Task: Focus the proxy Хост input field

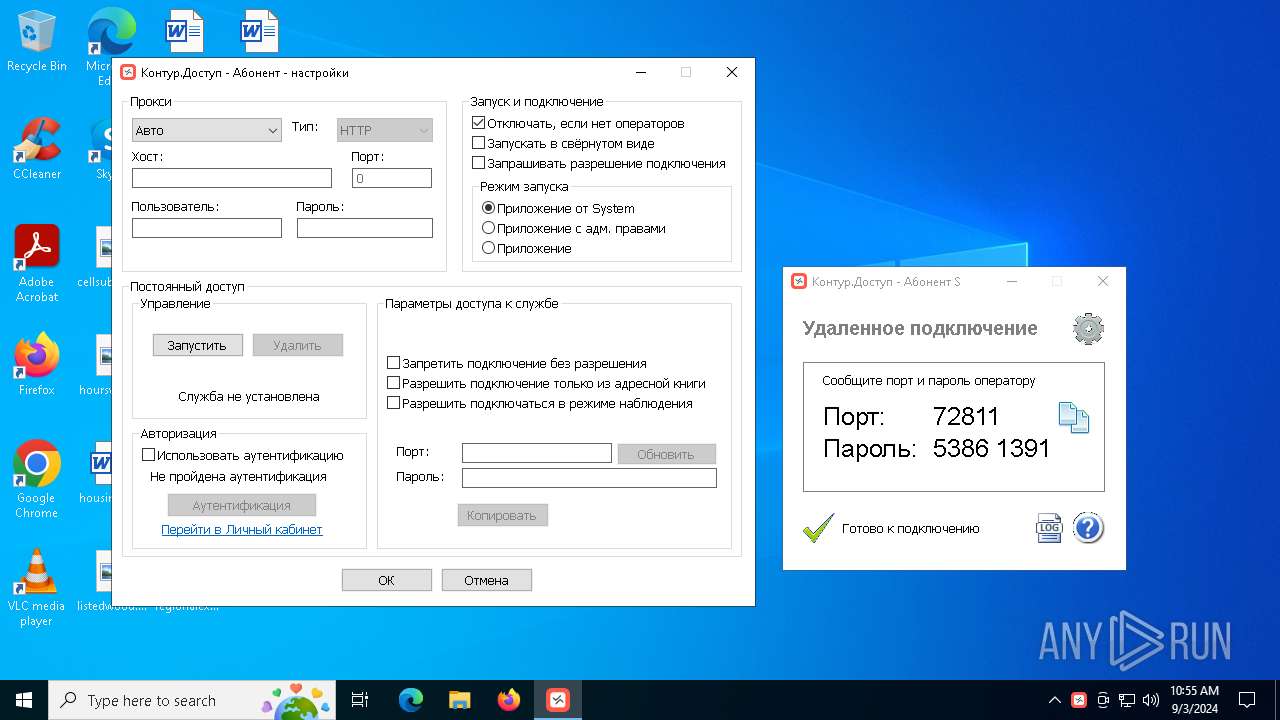Action: coord(232,178)
